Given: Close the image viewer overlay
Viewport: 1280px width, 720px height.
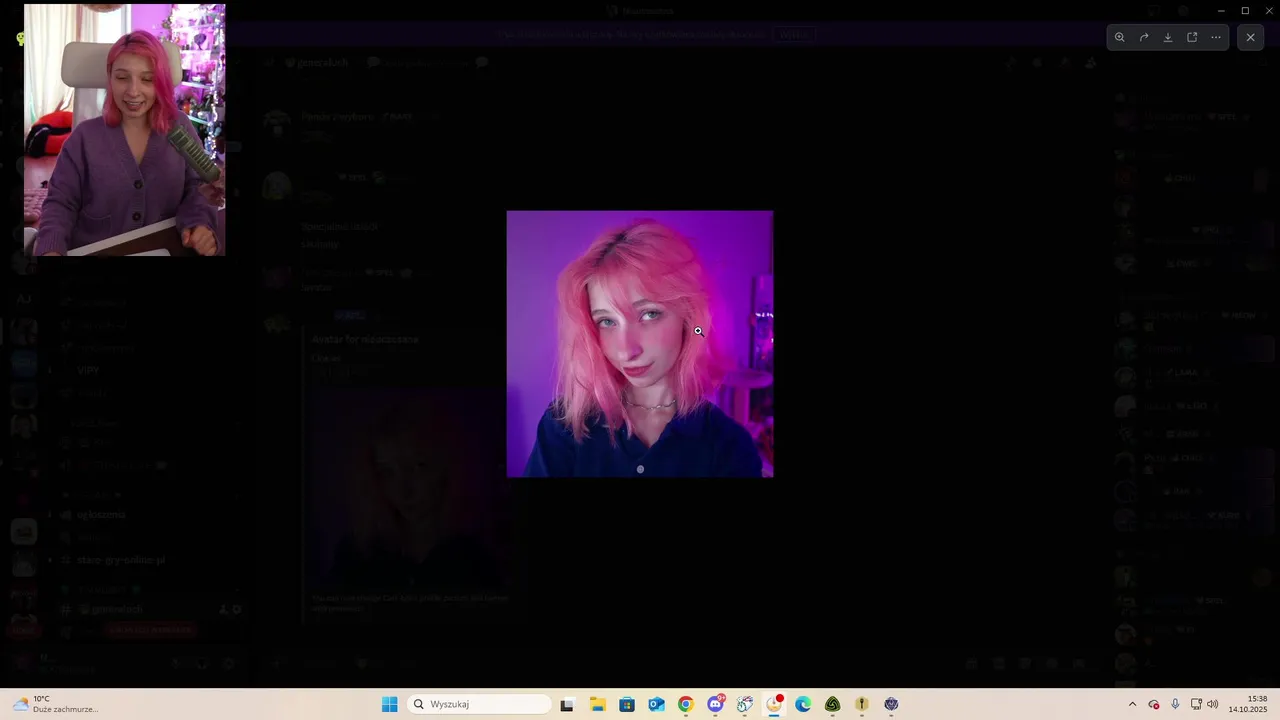Looking at the screenshot, I should [x=1250, y=37].
